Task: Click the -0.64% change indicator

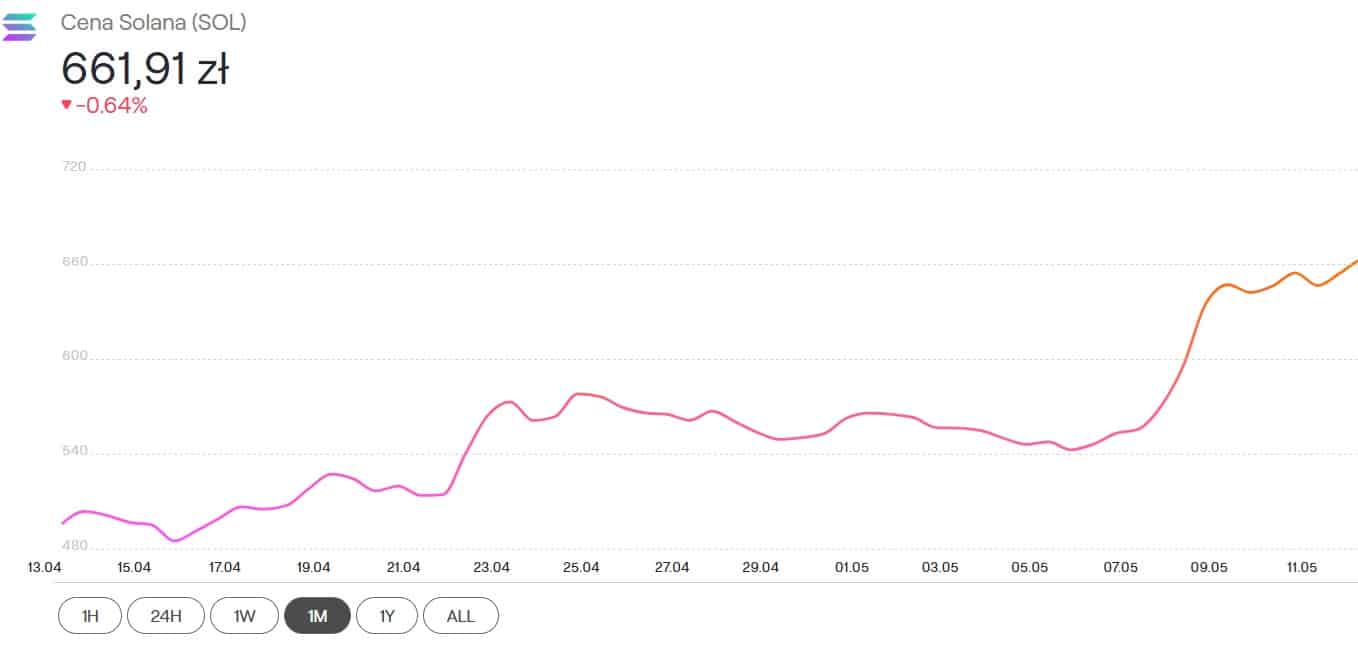Action: [112, 105]
